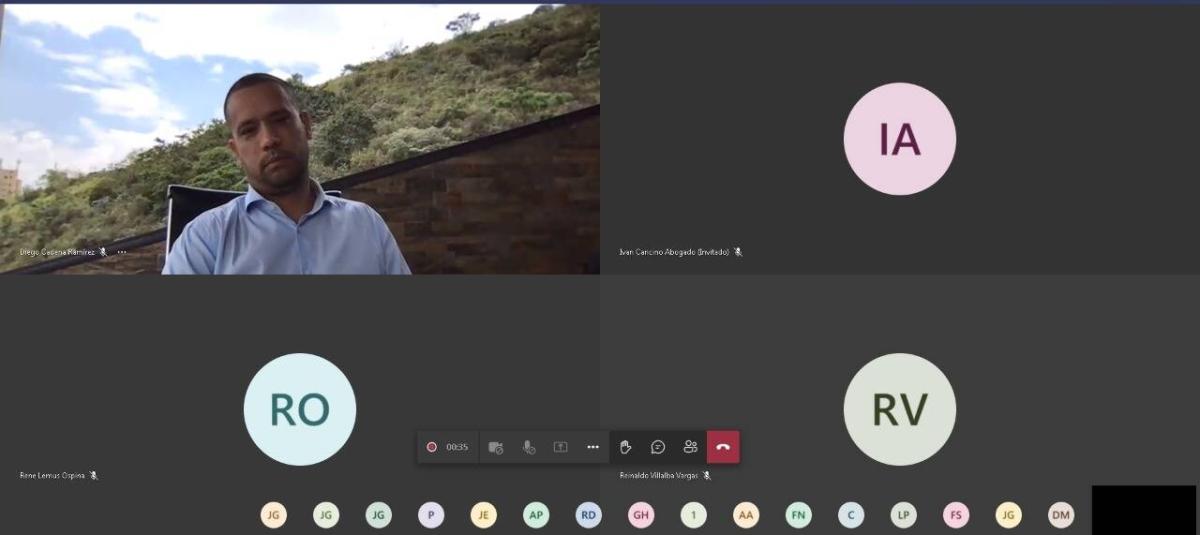The width and height of the screenshot is (1200, 535).
Task: Open the More actions ellipsis in toolbar
Action: pyautogui.click(x=593, y=447)
